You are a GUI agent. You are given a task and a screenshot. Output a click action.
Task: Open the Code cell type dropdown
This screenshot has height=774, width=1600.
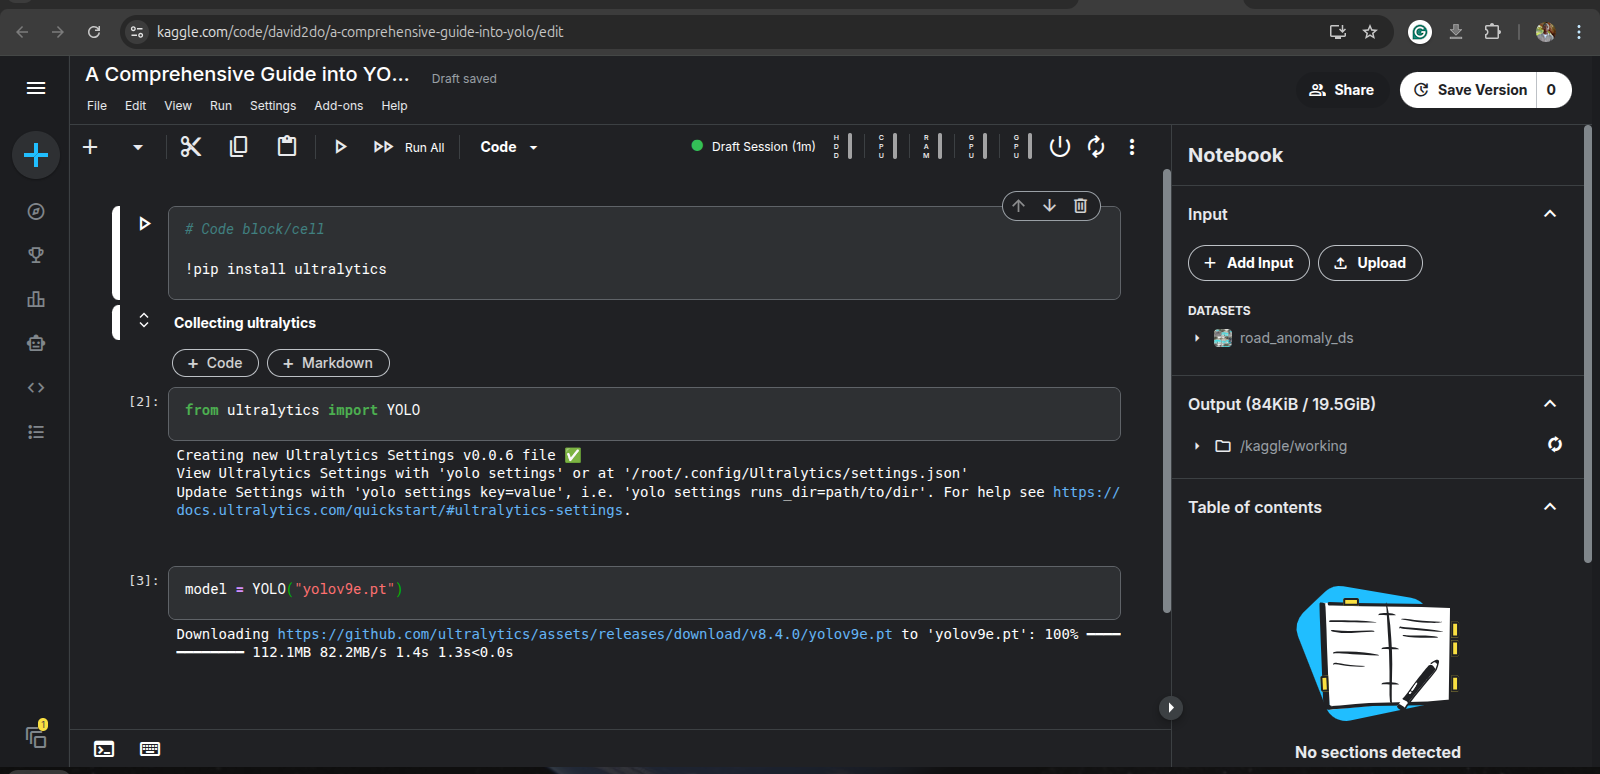[509, 147]
